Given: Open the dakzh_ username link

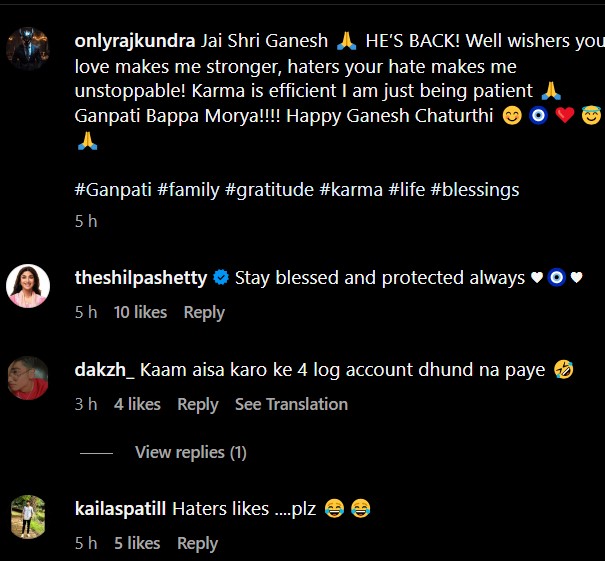Looking at the screenshot, I should point(104,370).
